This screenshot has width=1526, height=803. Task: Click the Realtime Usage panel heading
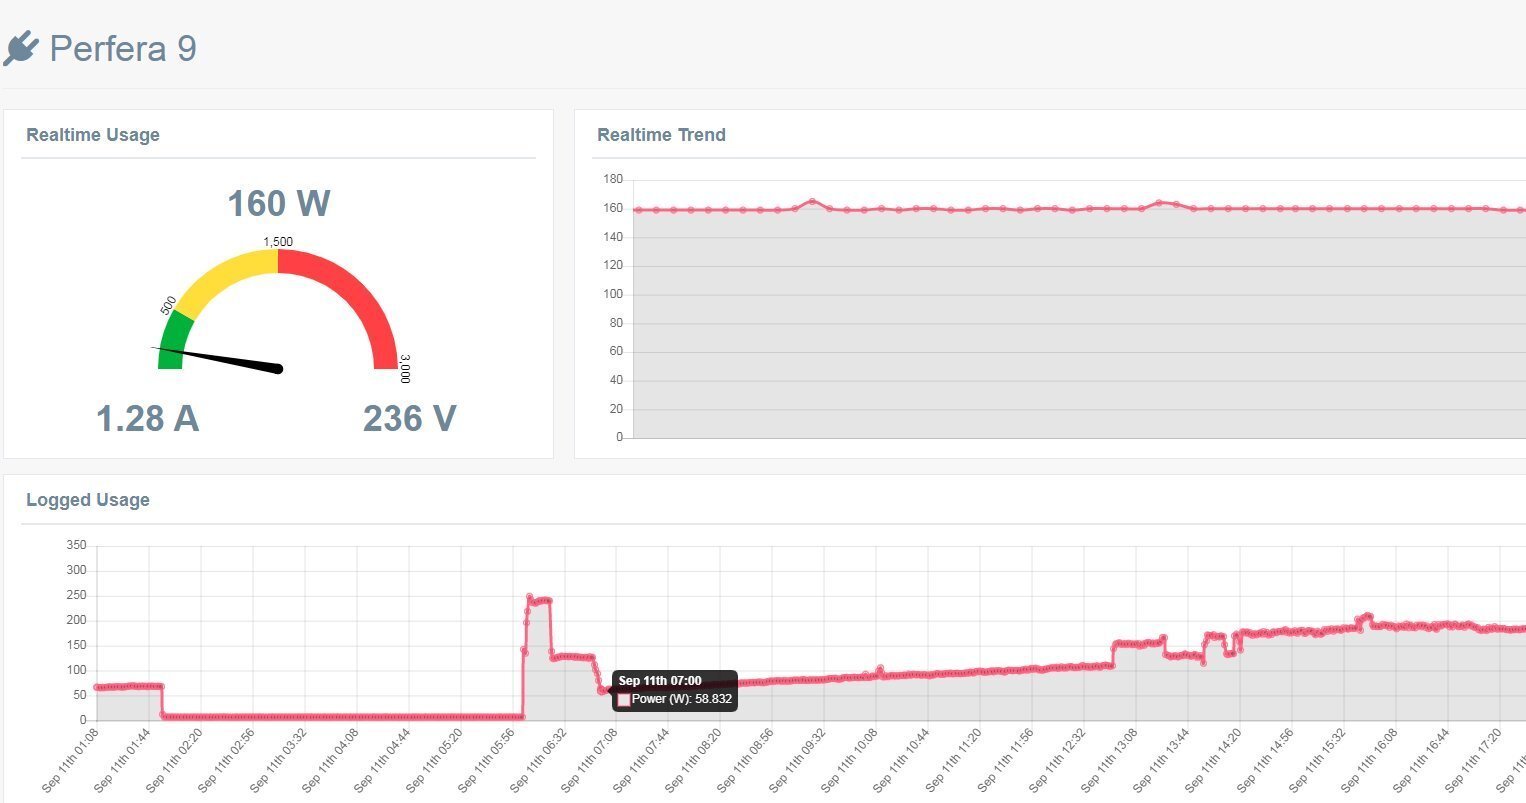[x=93, y=135]
